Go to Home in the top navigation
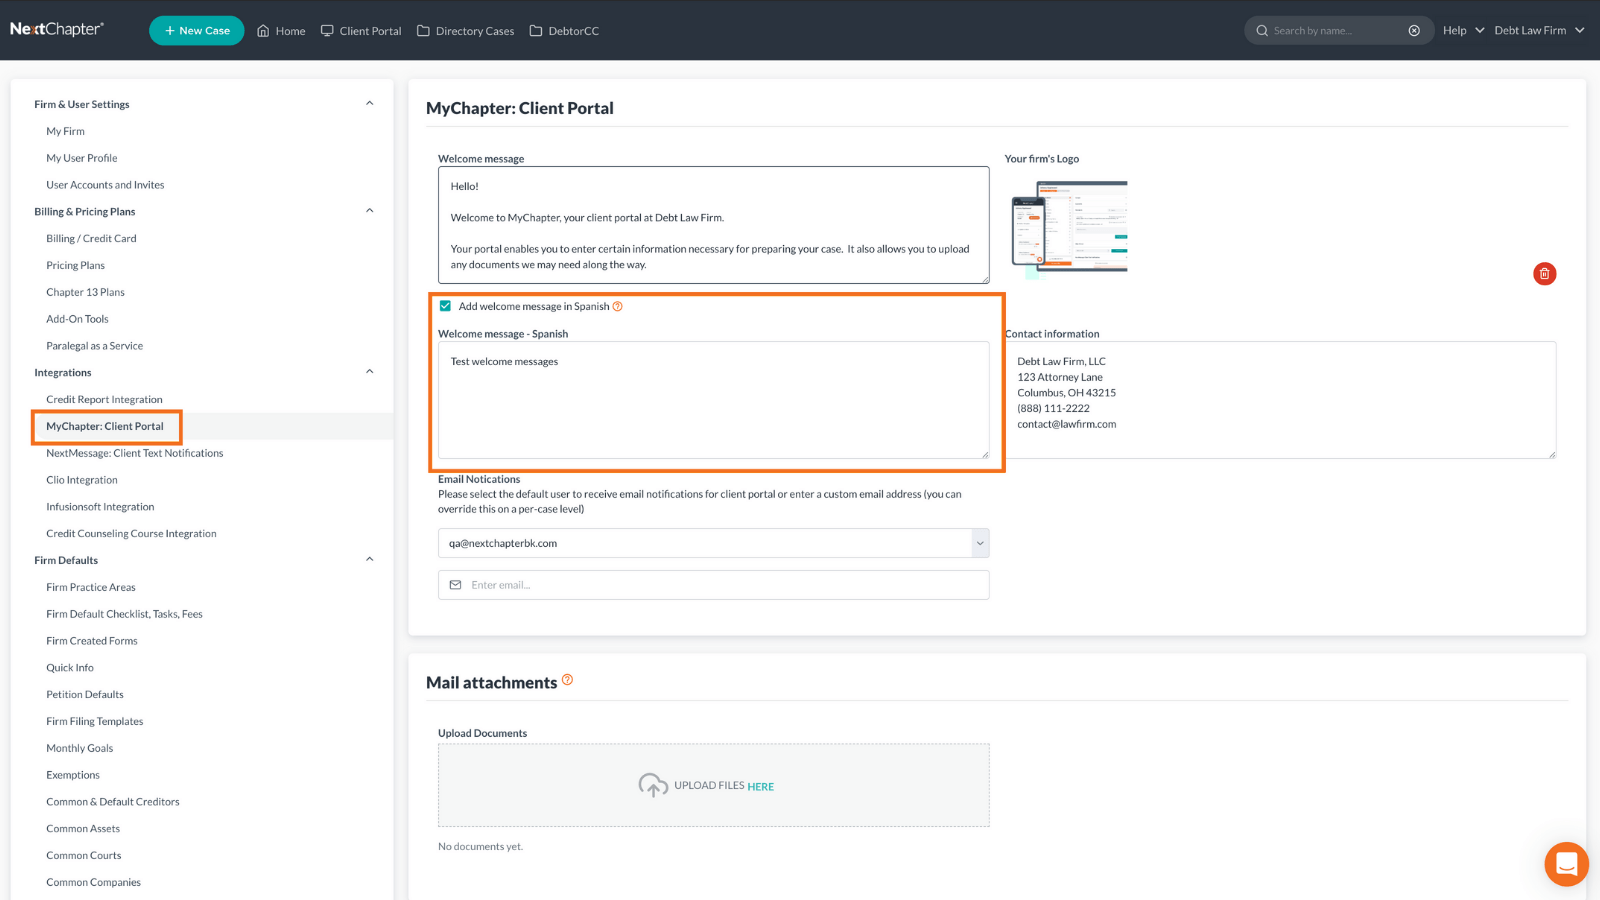The image size is (1600, 900). click(281, 31)
